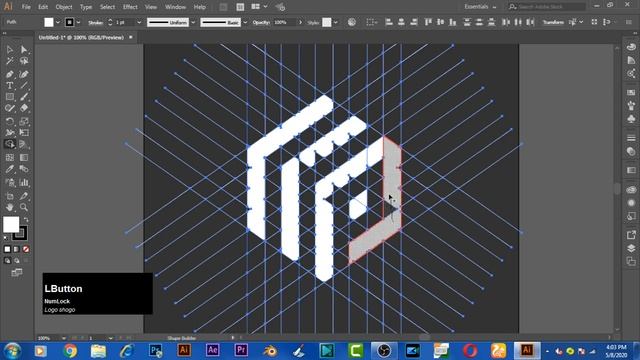Viewport: 640px width, 360px height.
Task: Click horizontal align left button
Action: pos(389,22)
